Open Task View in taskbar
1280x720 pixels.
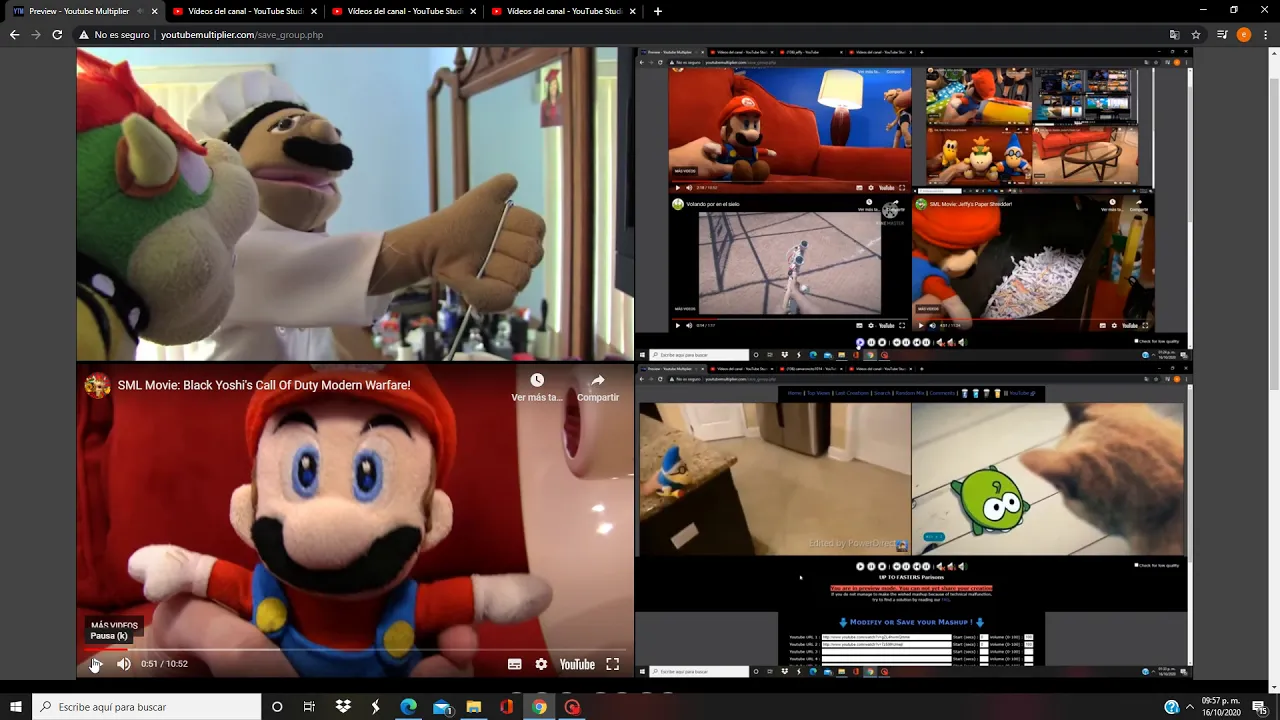click(309, 707)
